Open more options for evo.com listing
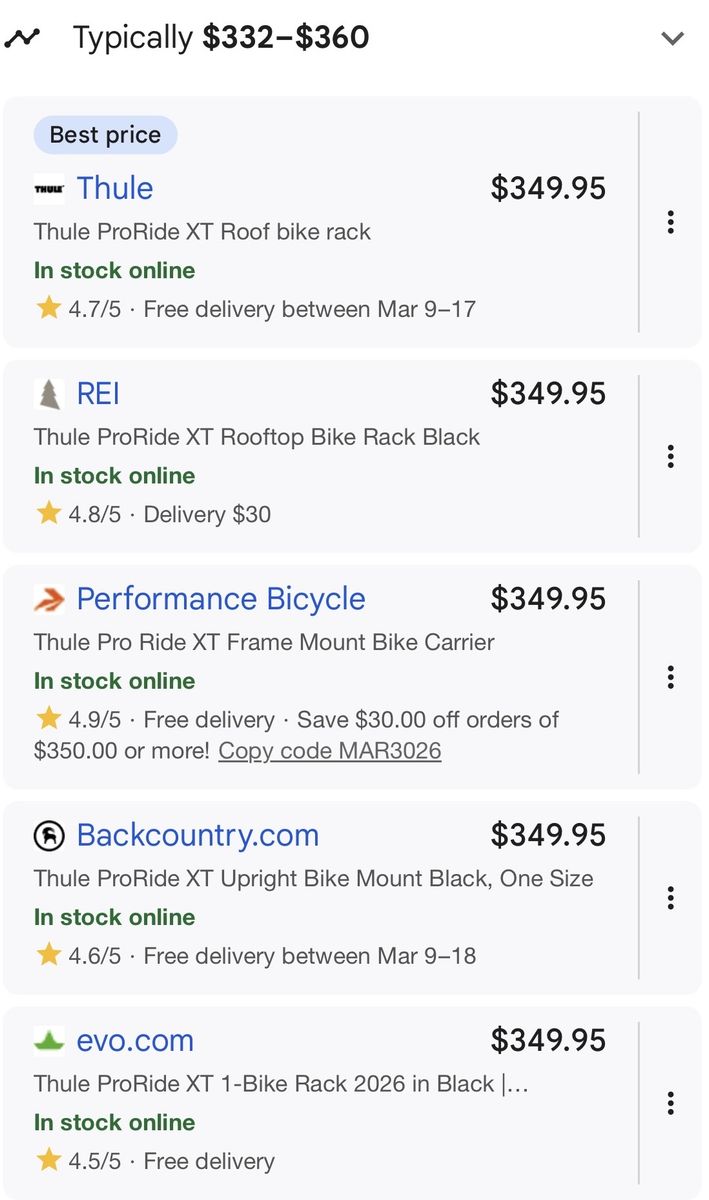Viewport: 709px width, 1200px height. pyautogui.click(x=670, y=1103)
